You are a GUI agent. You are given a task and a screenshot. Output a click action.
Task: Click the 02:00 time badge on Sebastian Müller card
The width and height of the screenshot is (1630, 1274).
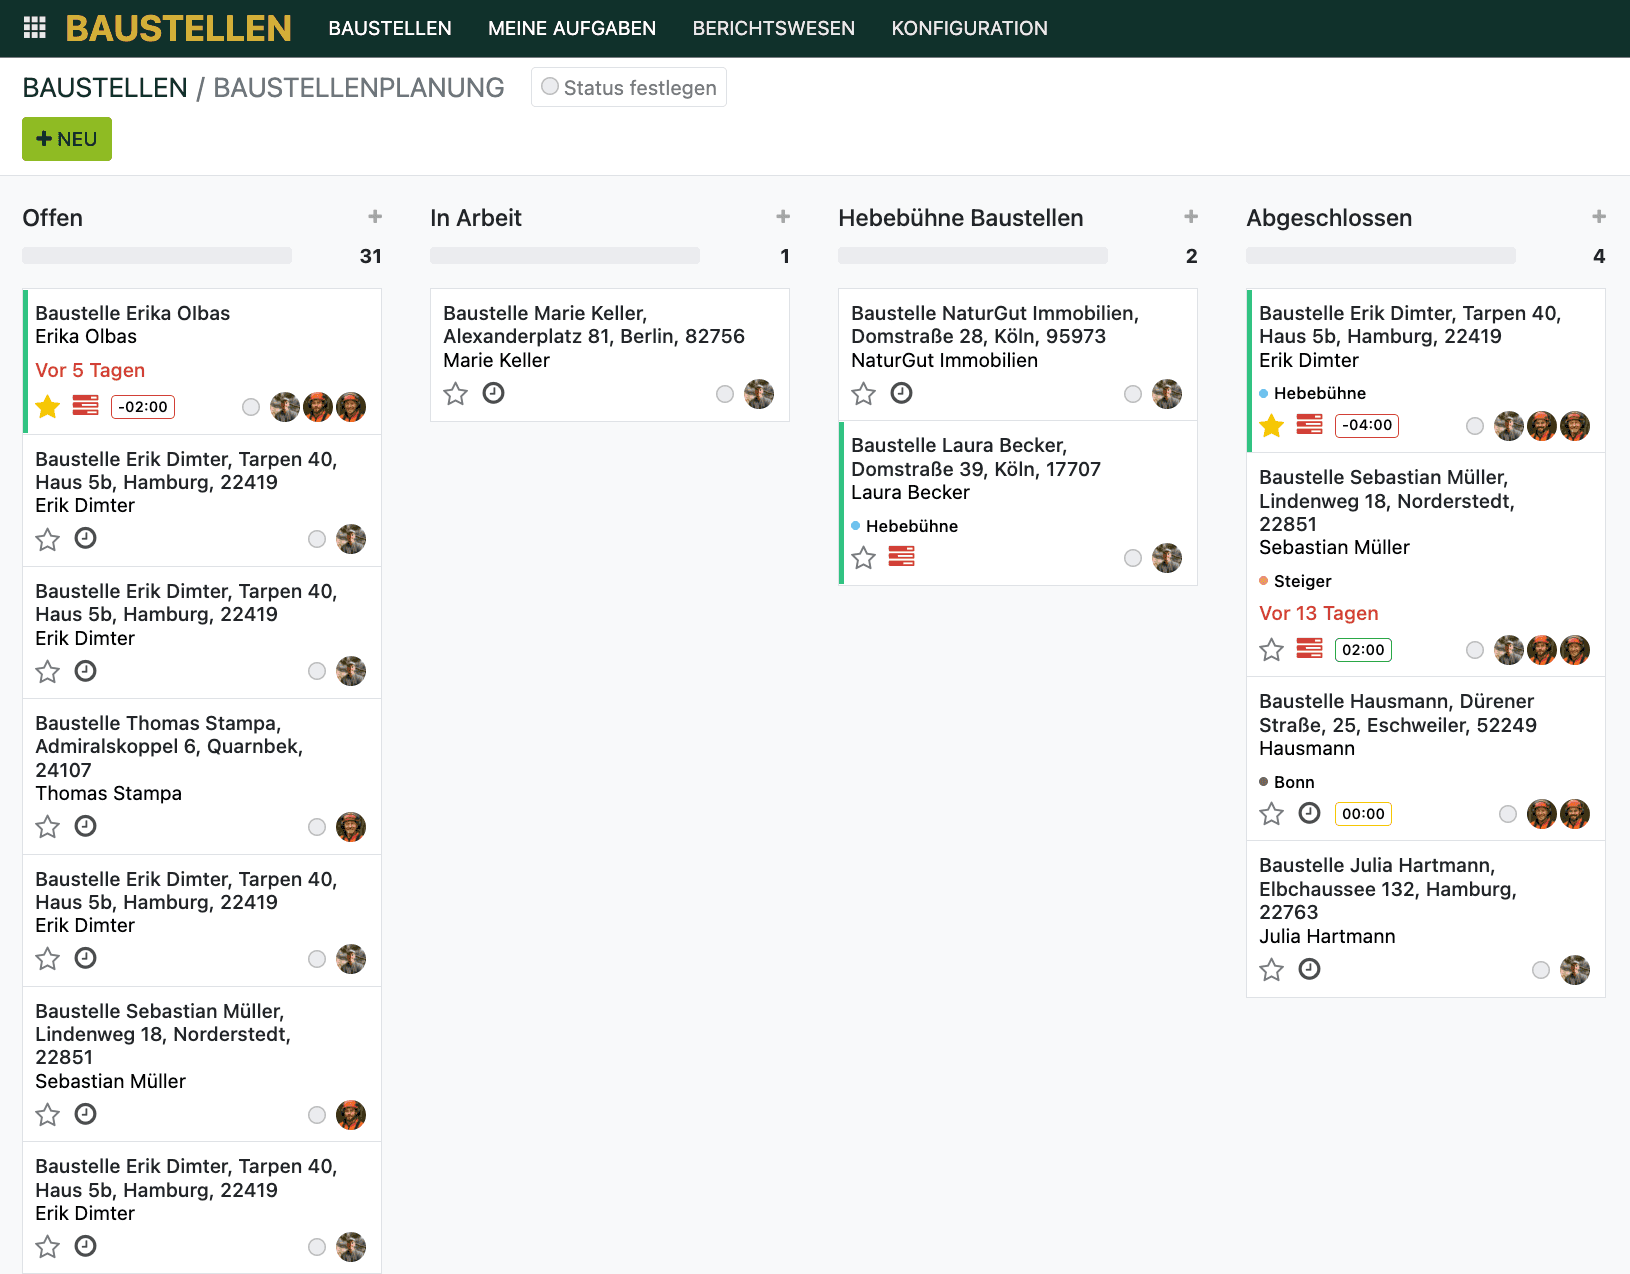(1363, 650)
